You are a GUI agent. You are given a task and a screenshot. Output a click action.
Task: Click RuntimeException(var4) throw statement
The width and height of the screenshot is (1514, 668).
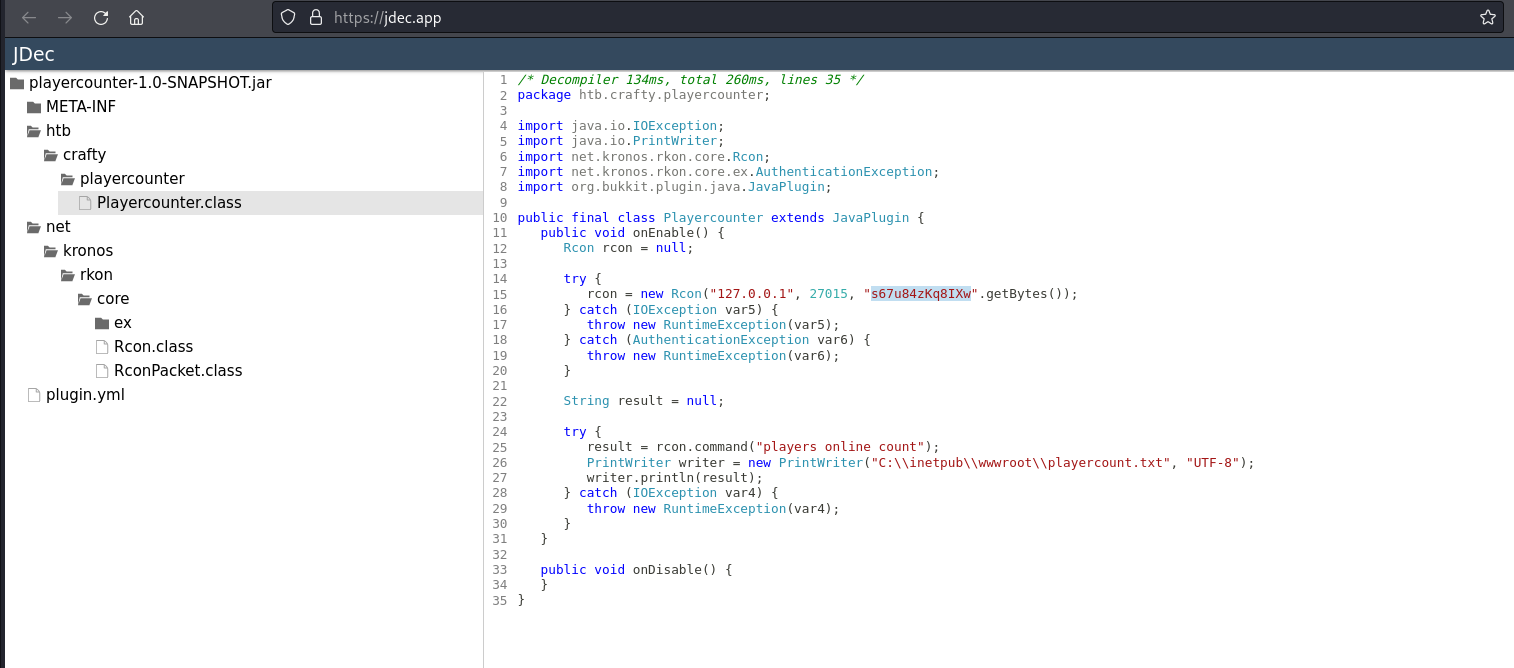pos(713,508)
